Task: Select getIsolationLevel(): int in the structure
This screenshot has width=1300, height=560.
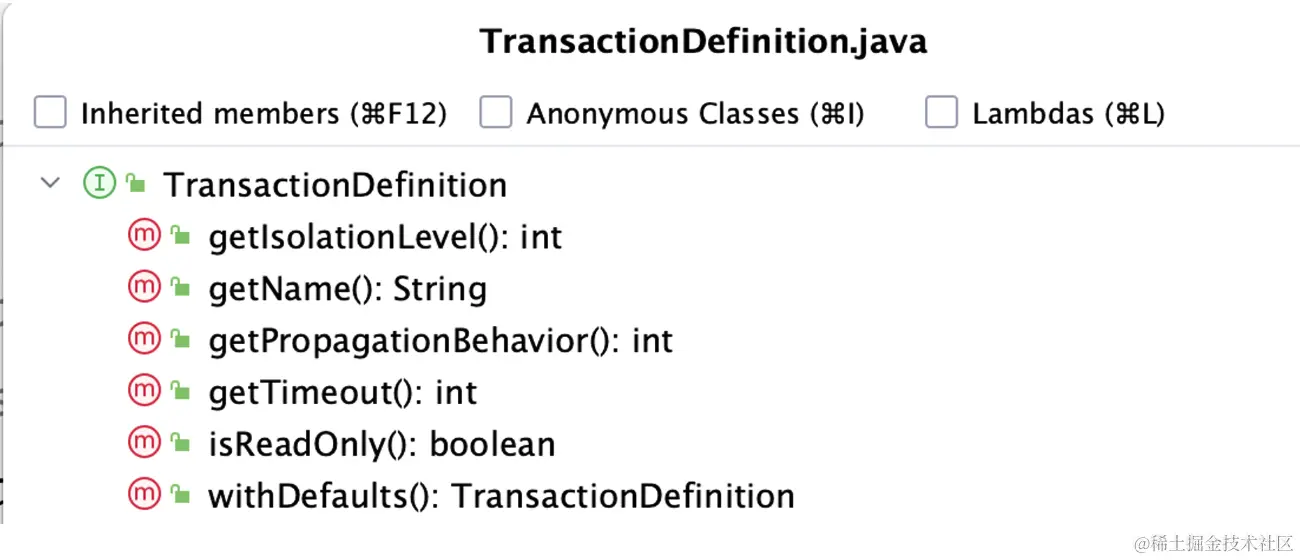Action: point(385,237)
